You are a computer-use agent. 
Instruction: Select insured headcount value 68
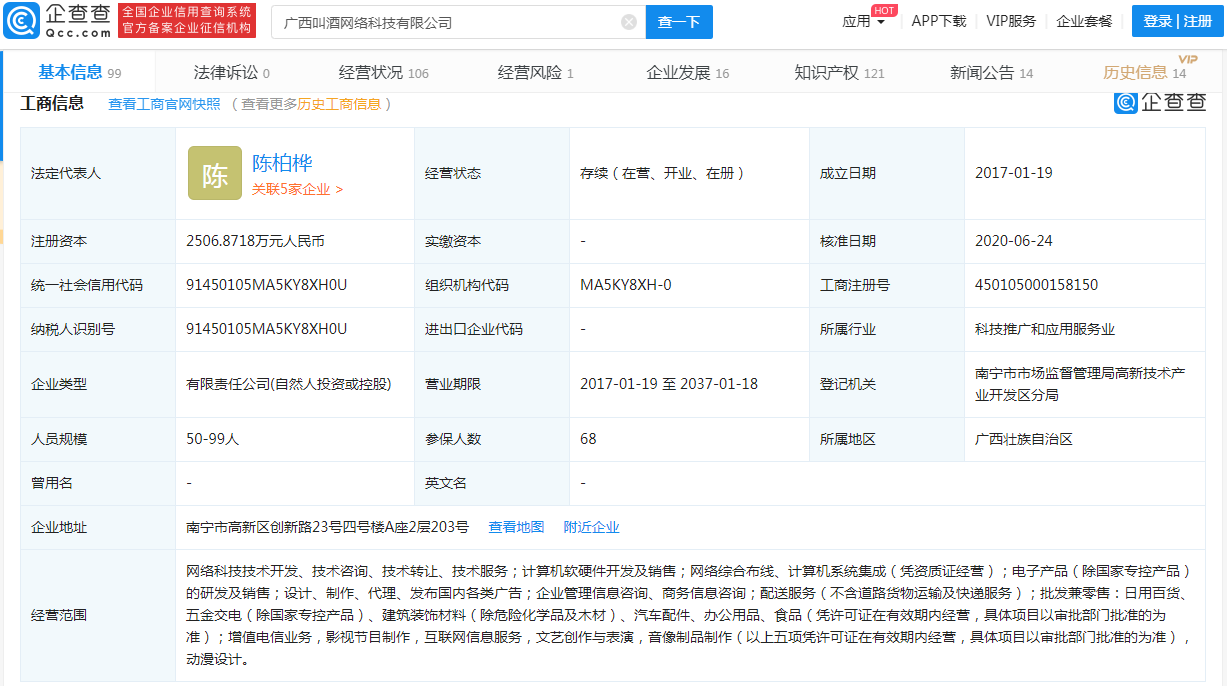pyautogui.click(x=588, y=439)
